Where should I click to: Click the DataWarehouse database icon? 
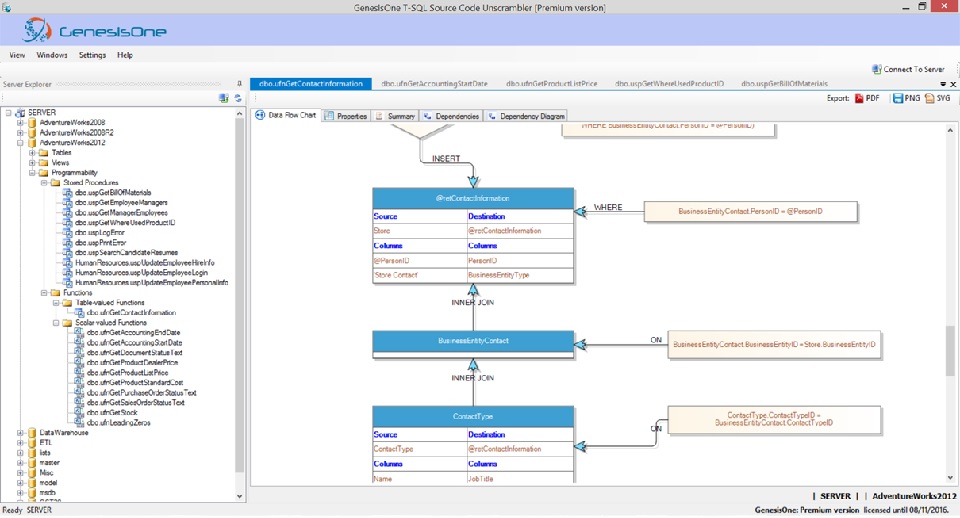[32, 433]
